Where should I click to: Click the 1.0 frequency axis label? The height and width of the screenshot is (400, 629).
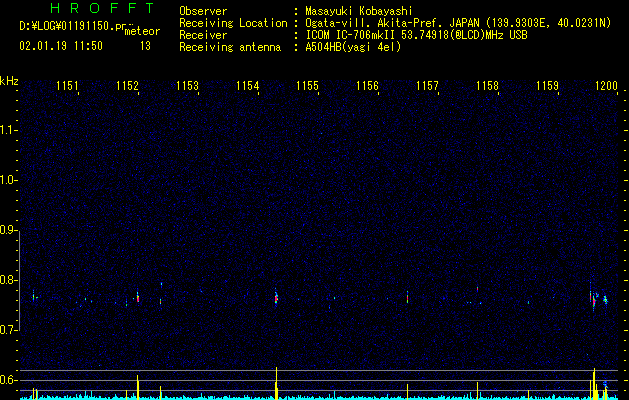click(8, 180)
